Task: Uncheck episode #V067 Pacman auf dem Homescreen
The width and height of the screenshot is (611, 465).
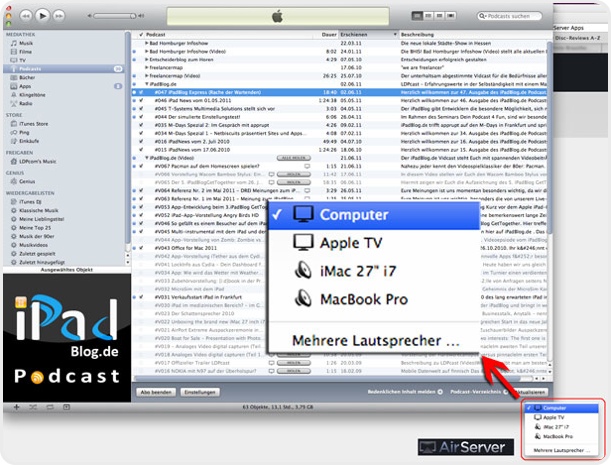Action: coord(141,166)
